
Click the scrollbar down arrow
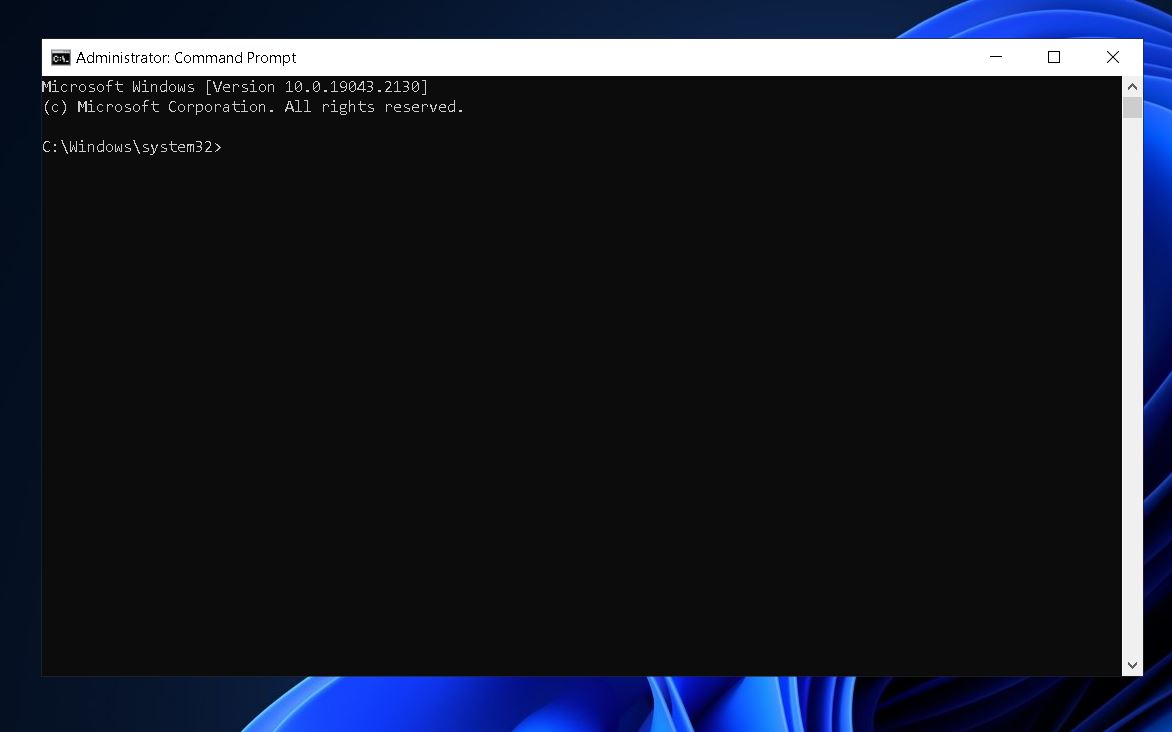click(x=1132, y=665)
